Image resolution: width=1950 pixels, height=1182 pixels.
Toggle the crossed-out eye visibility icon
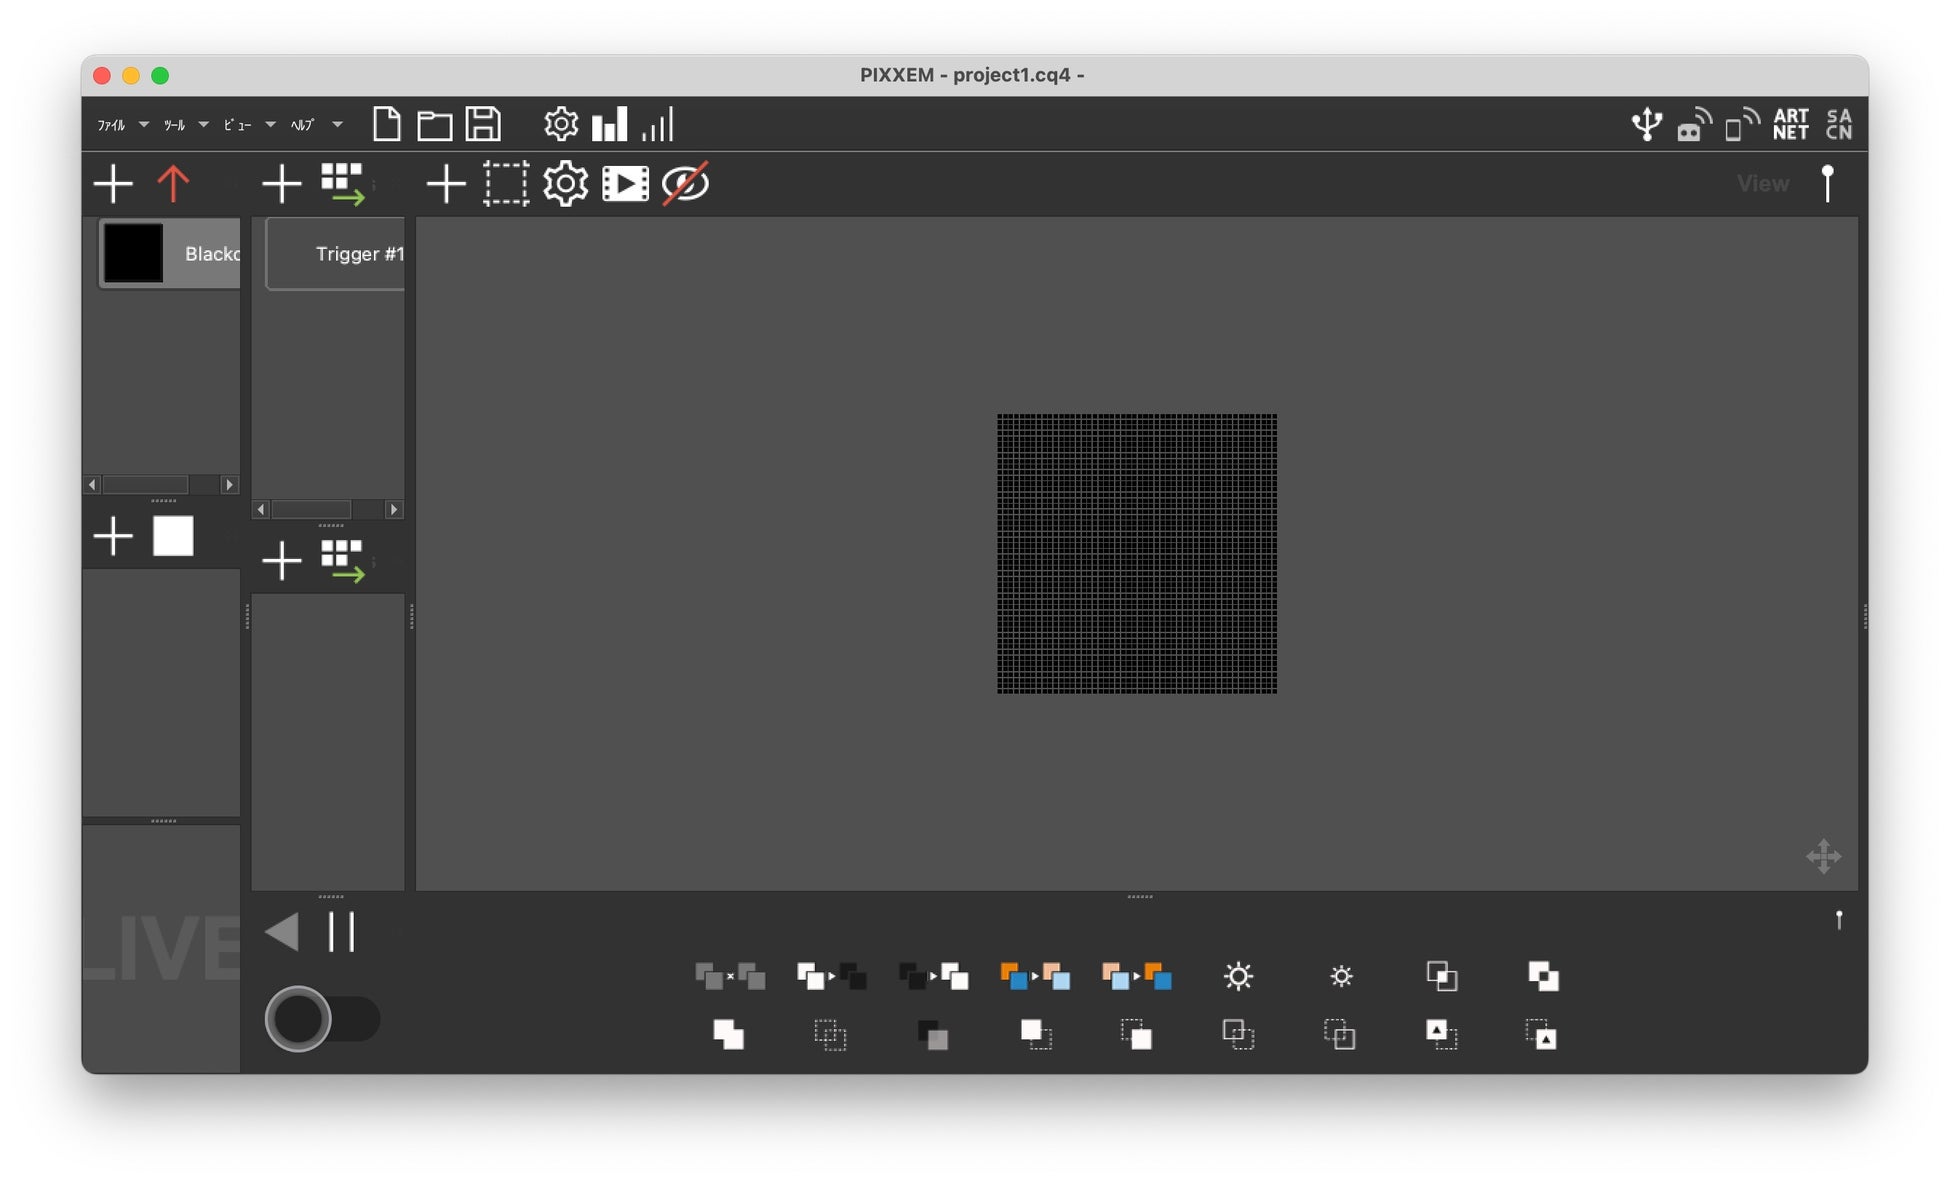pos(685,184)
